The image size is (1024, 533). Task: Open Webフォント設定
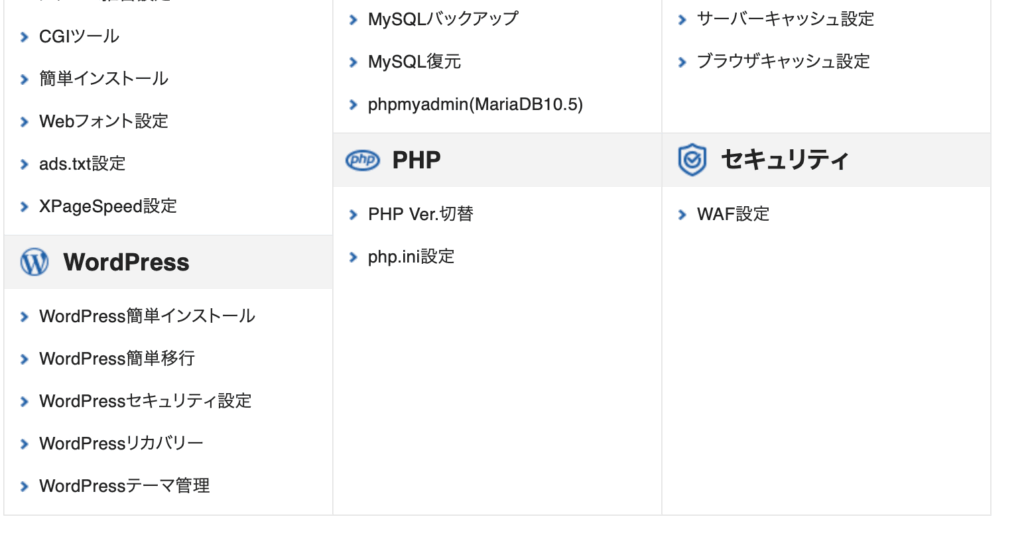click(104, 121)
